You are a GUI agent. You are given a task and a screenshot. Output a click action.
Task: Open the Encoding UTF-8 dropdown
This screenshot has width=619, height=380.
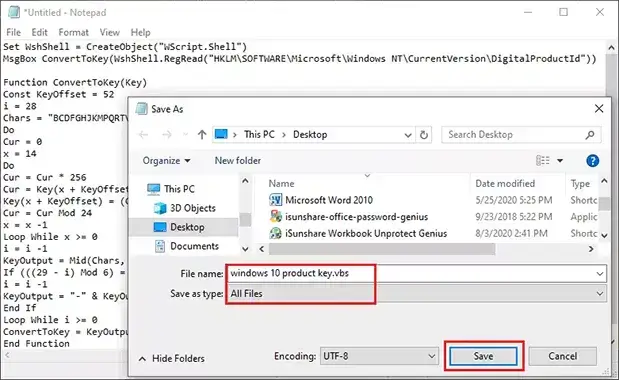pyautogui.click(x=379, y=356)
